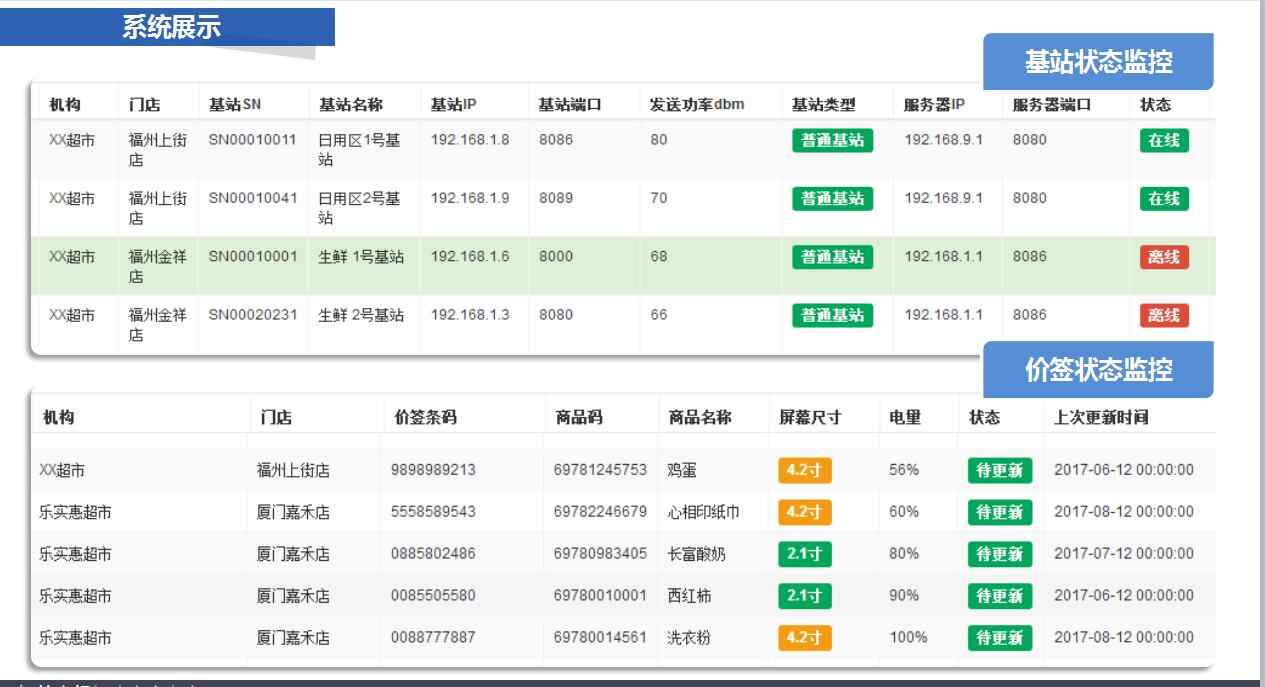Switch to the 价签状态监控 tab
Screen dimensions: 1265x687
click(1098, 369)
